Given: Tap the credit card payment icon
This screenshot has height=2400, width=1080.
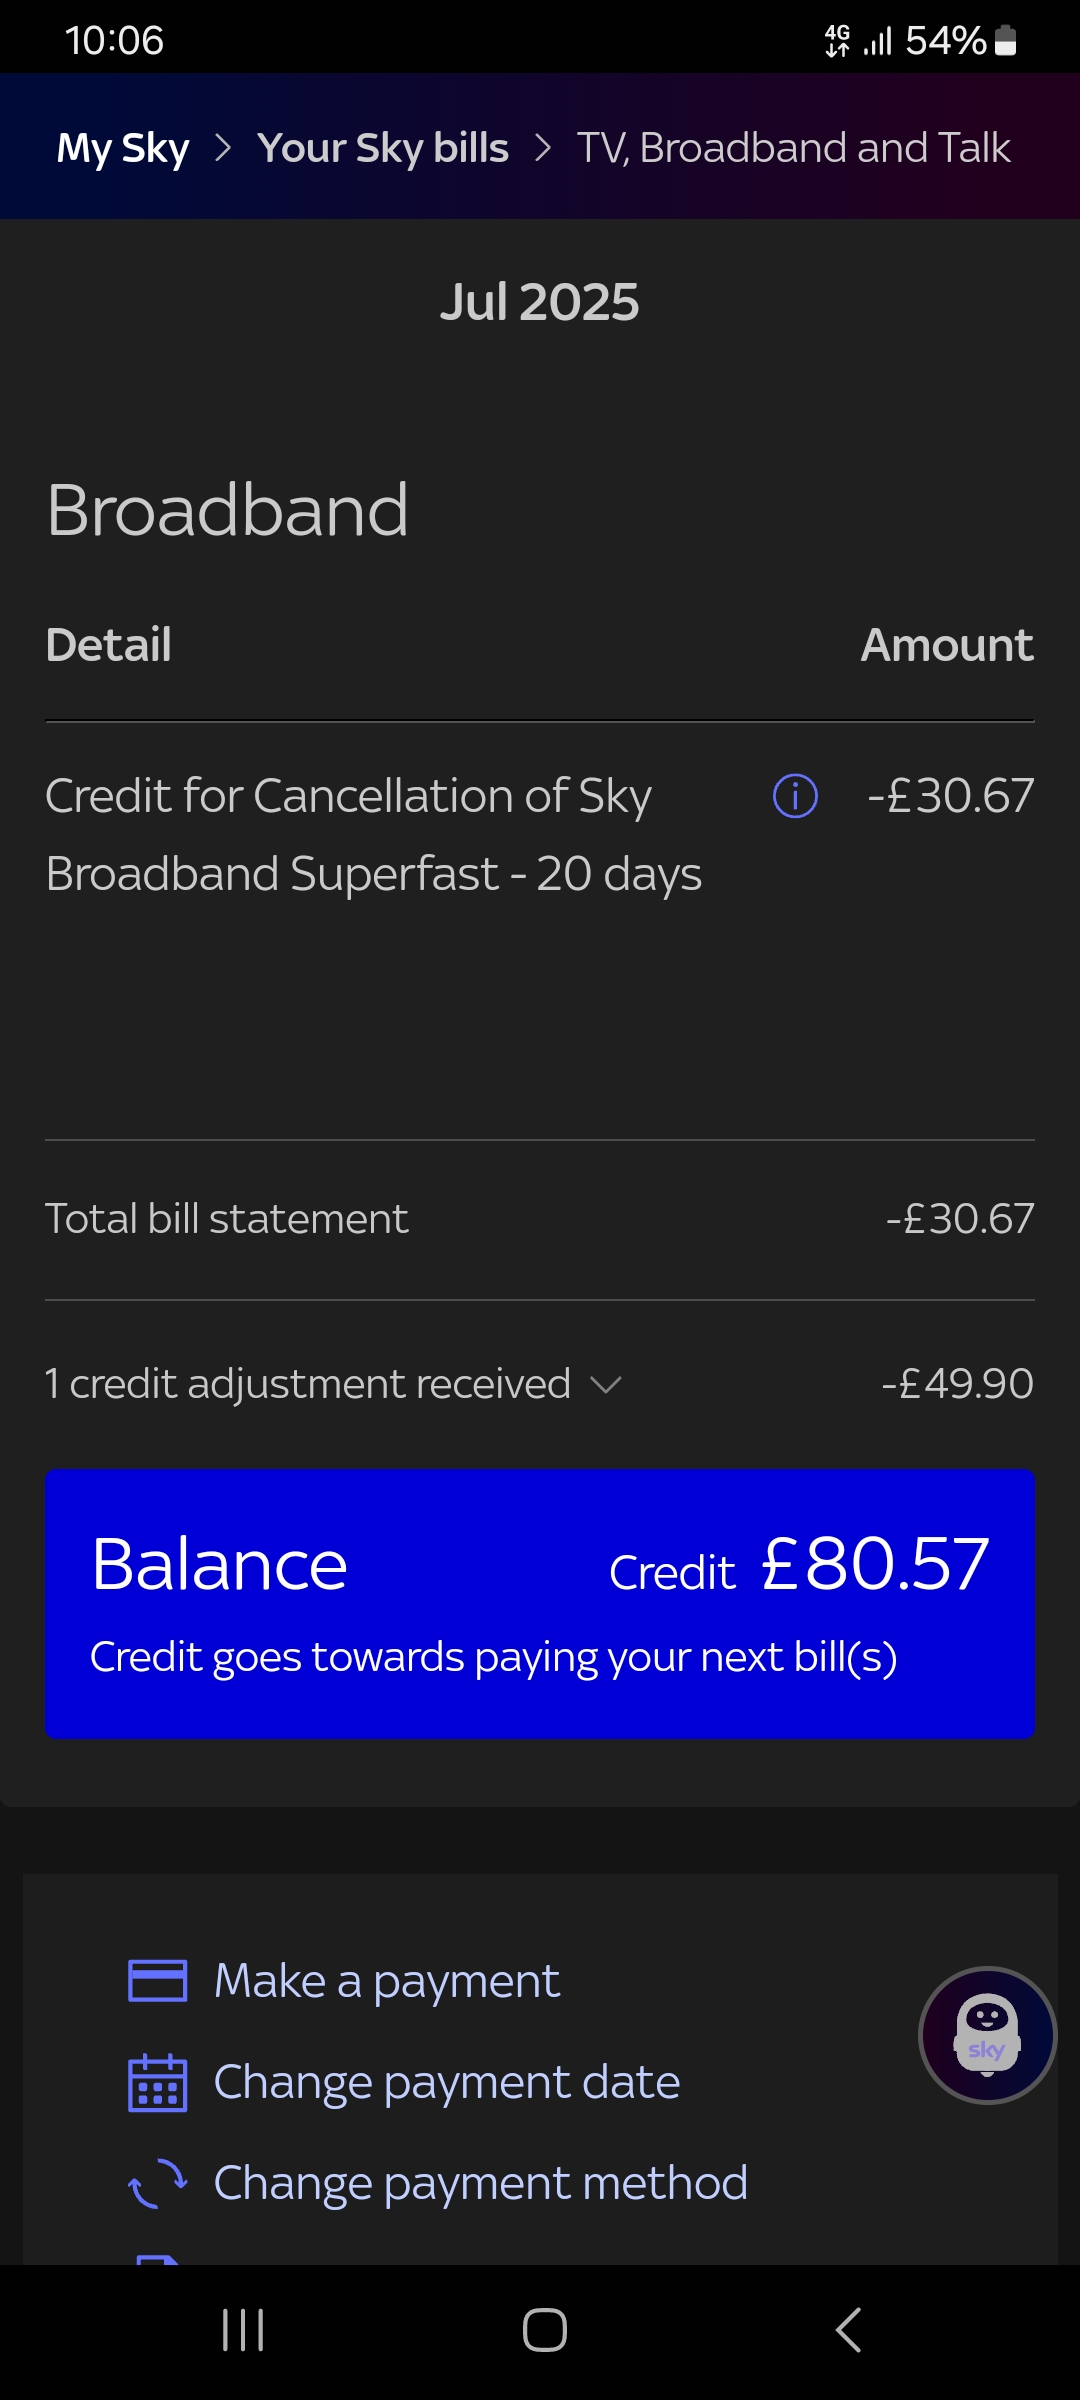Looking at the screenshot, I should (158, 1981).
